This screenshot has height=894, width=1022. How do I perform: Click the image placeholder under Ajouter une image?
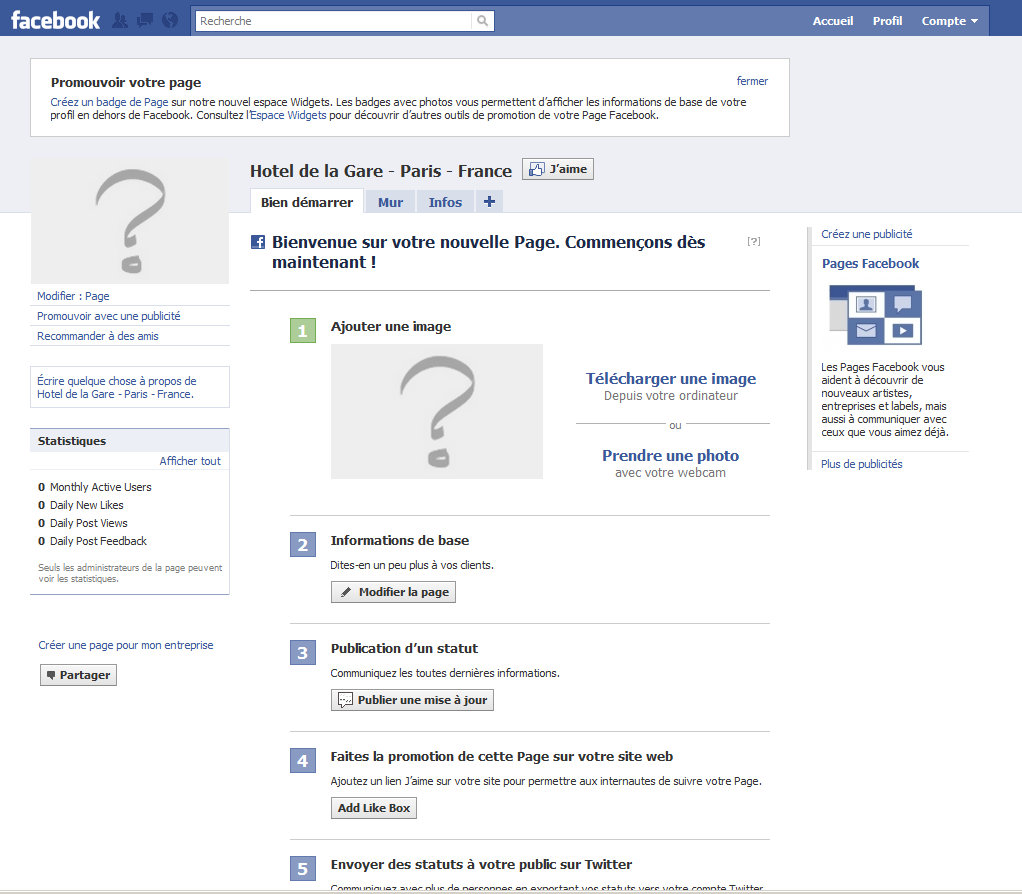(x=437, y=411)
